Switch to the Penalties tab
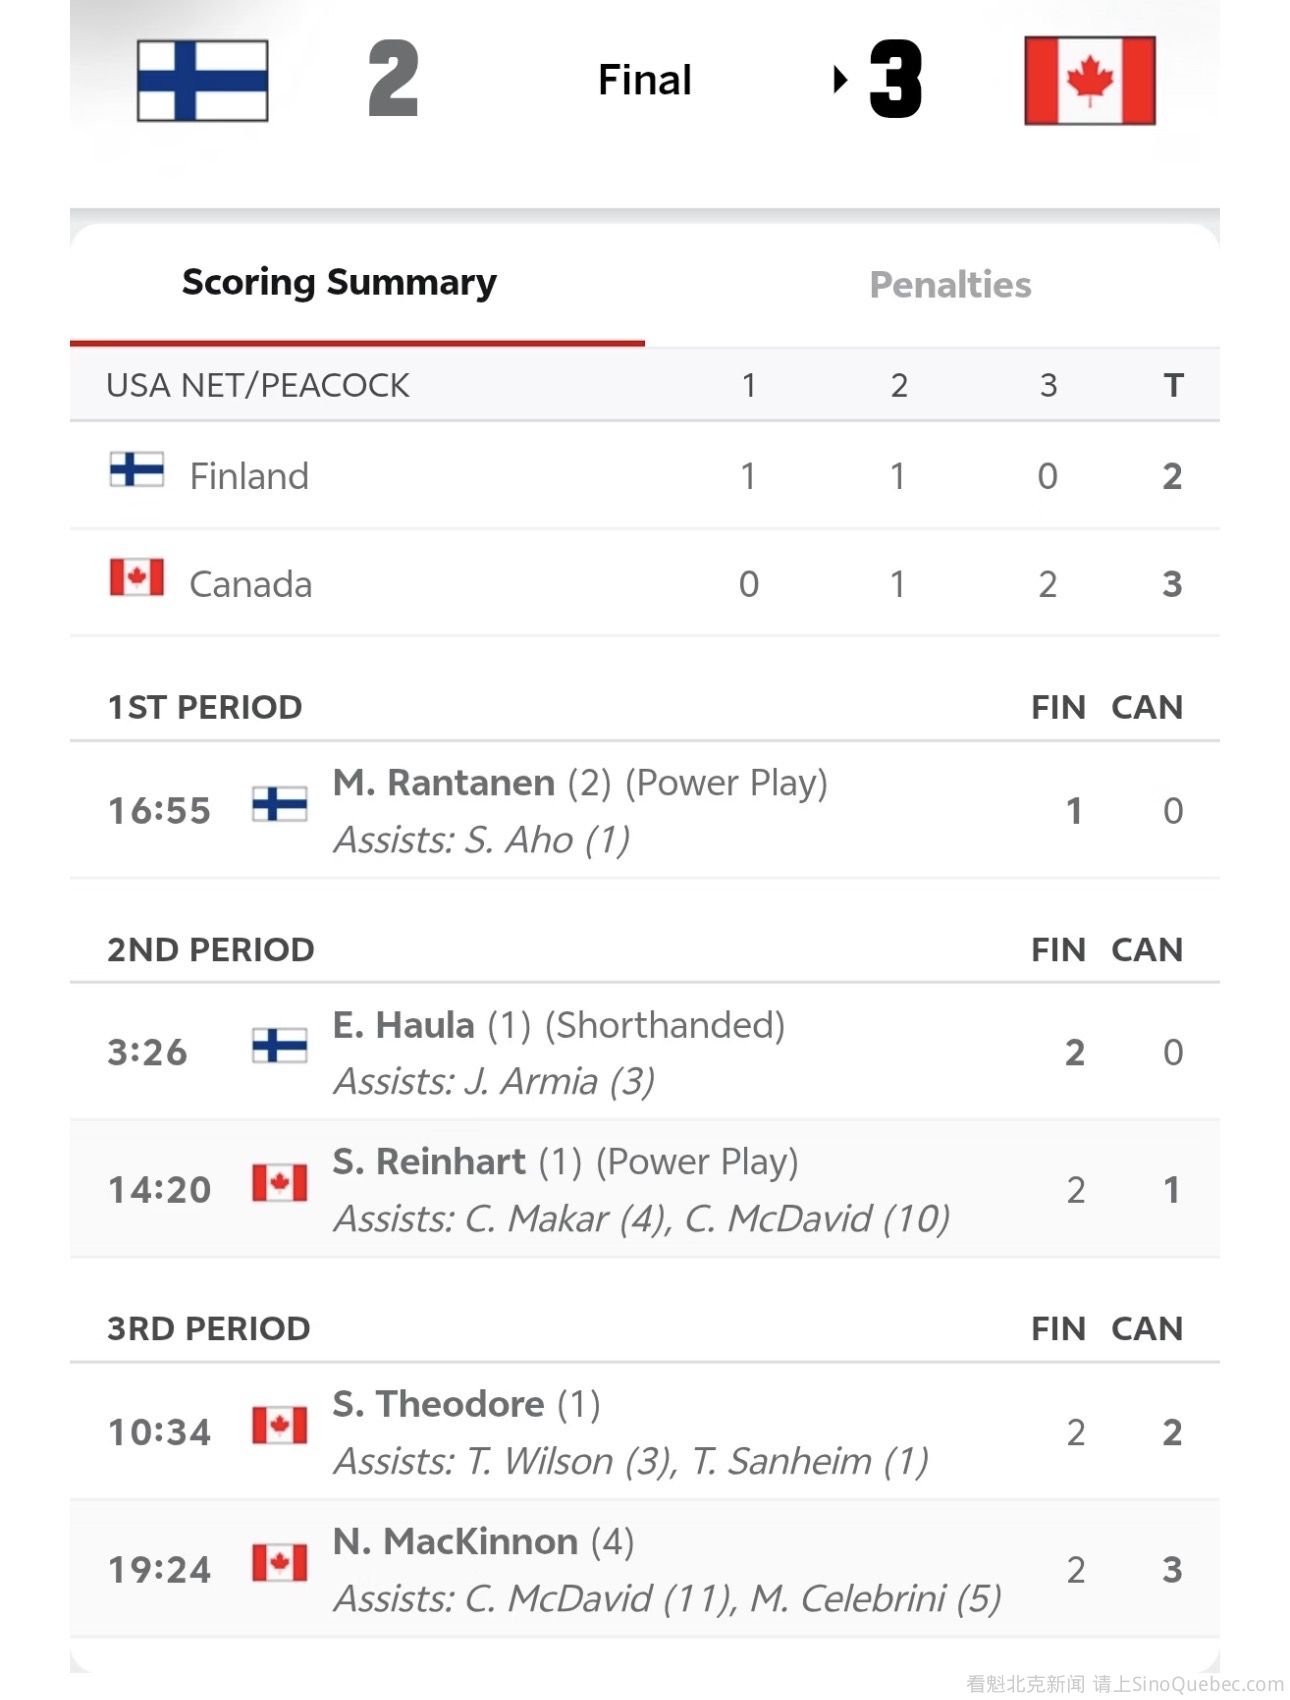Screen dimensions: 1290x1700 950,285
